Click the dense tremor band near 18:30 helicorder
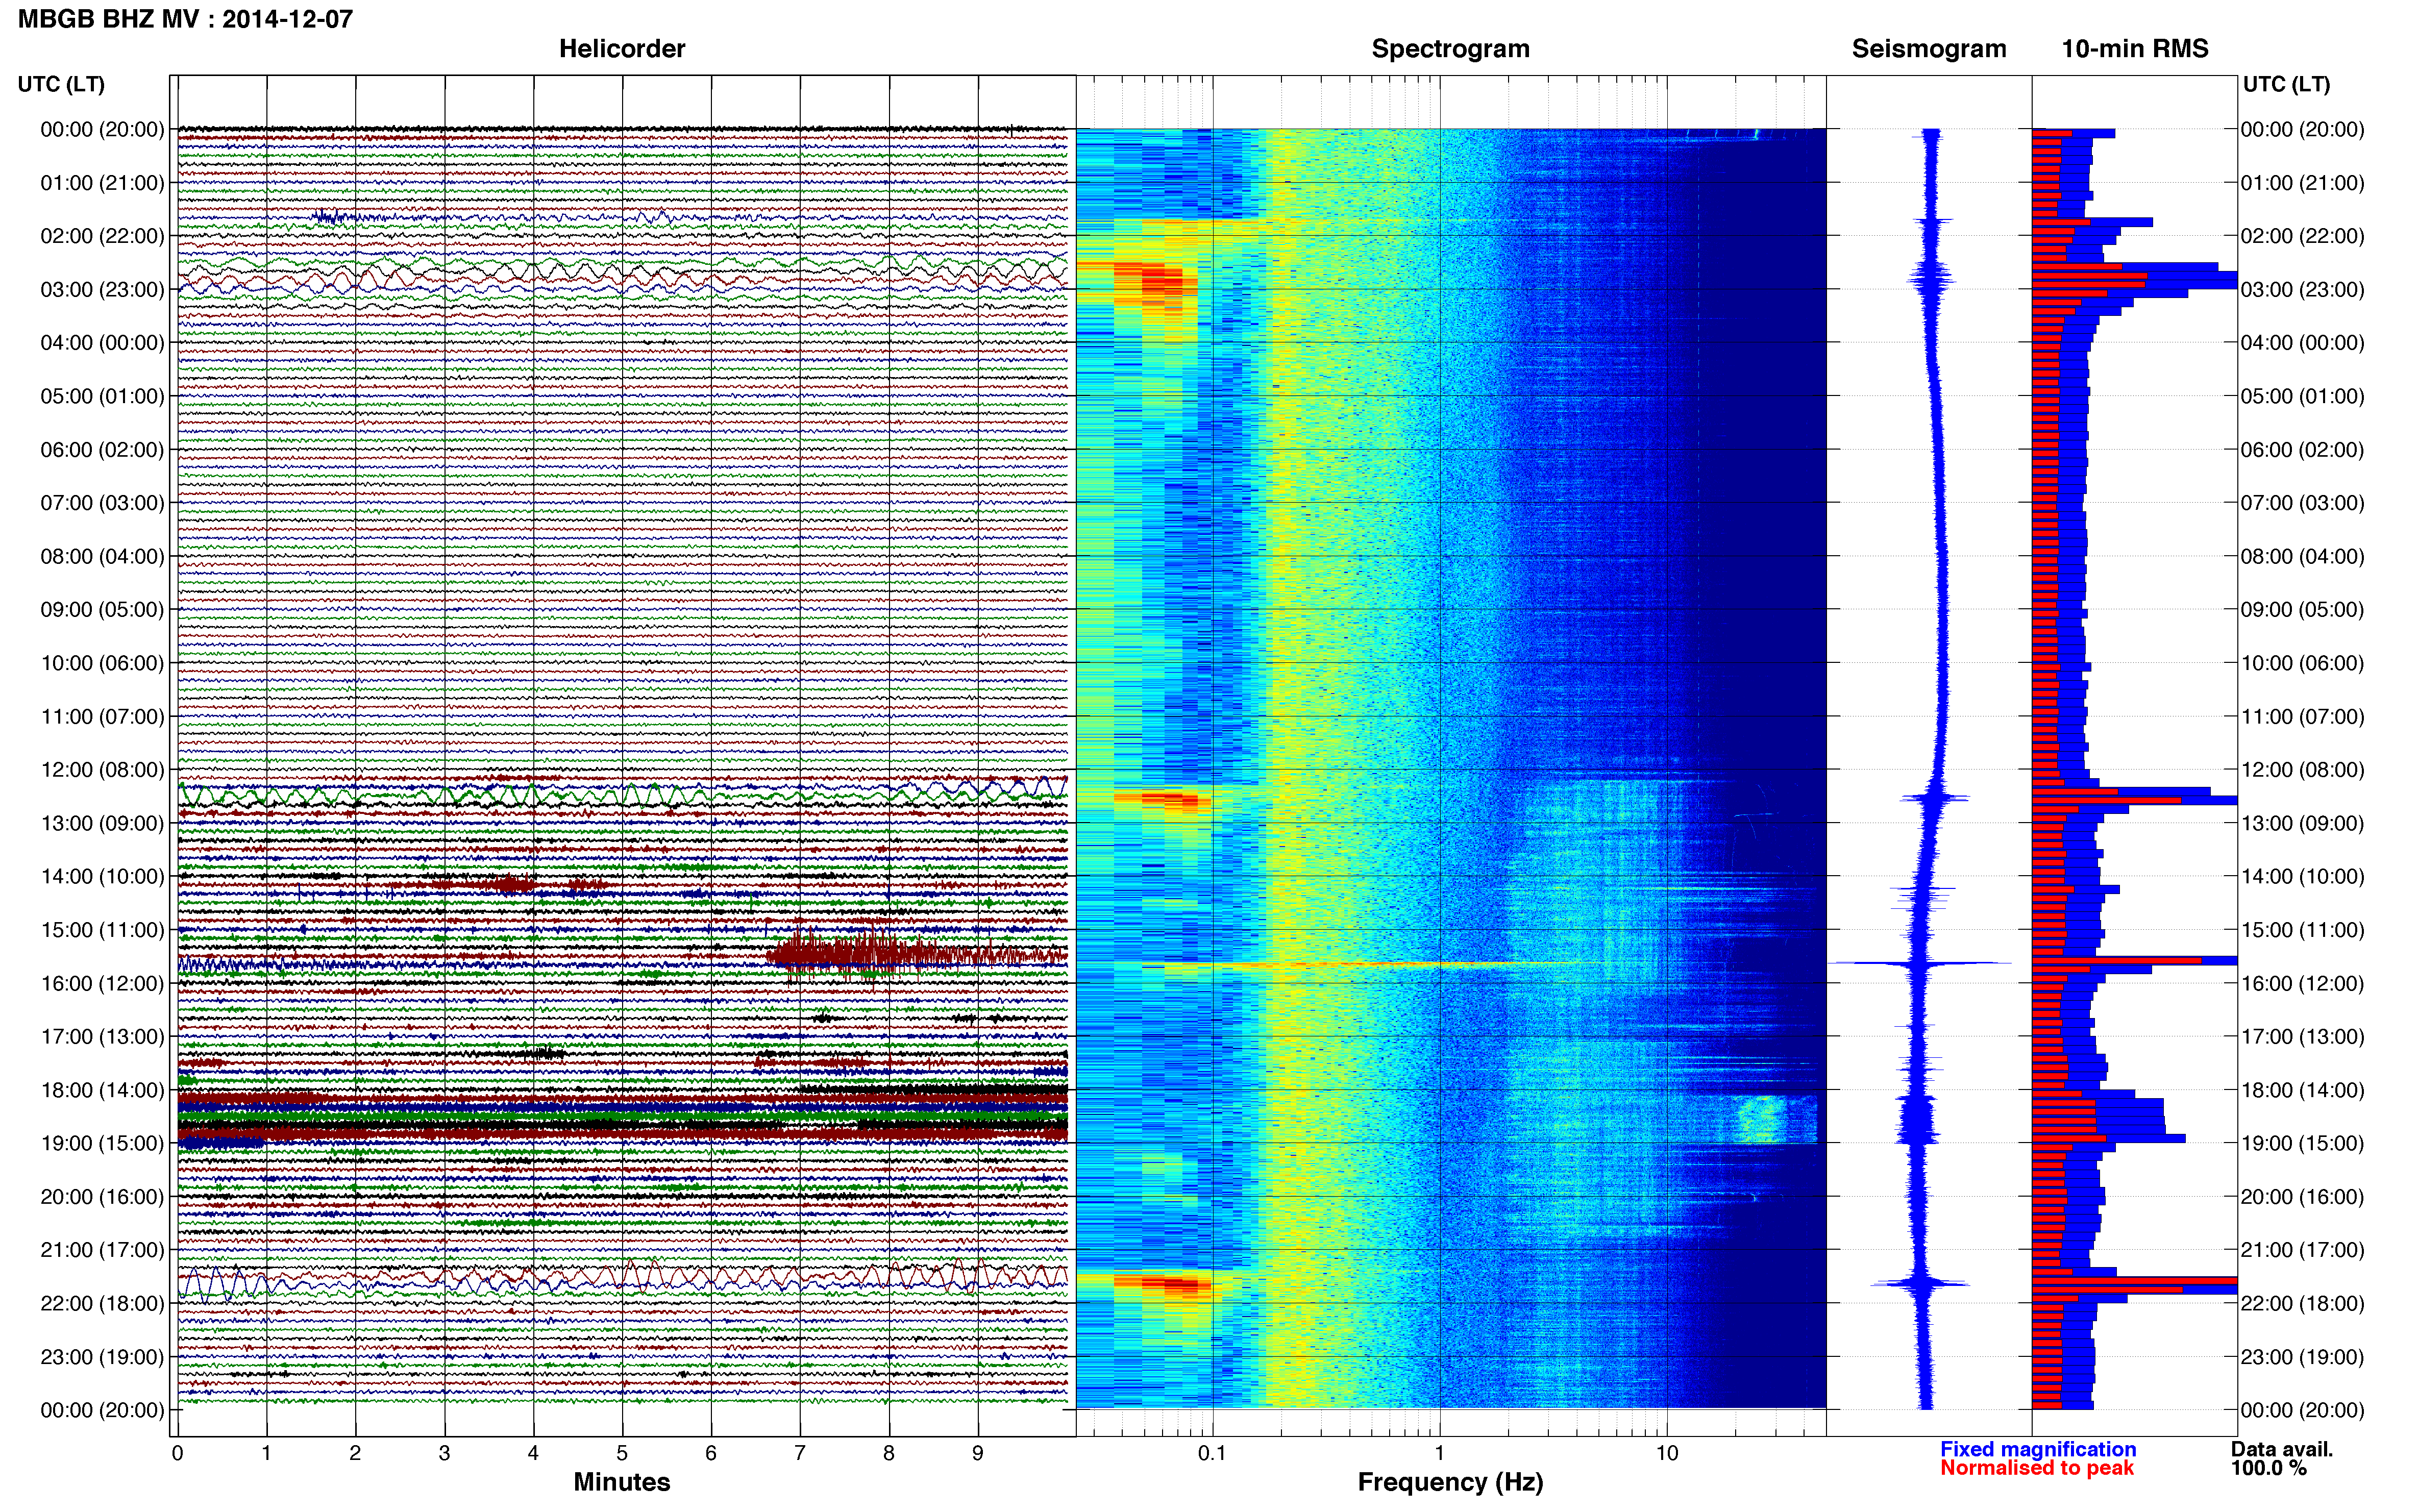2419x1512 pixels. [x=622, y=1116]
